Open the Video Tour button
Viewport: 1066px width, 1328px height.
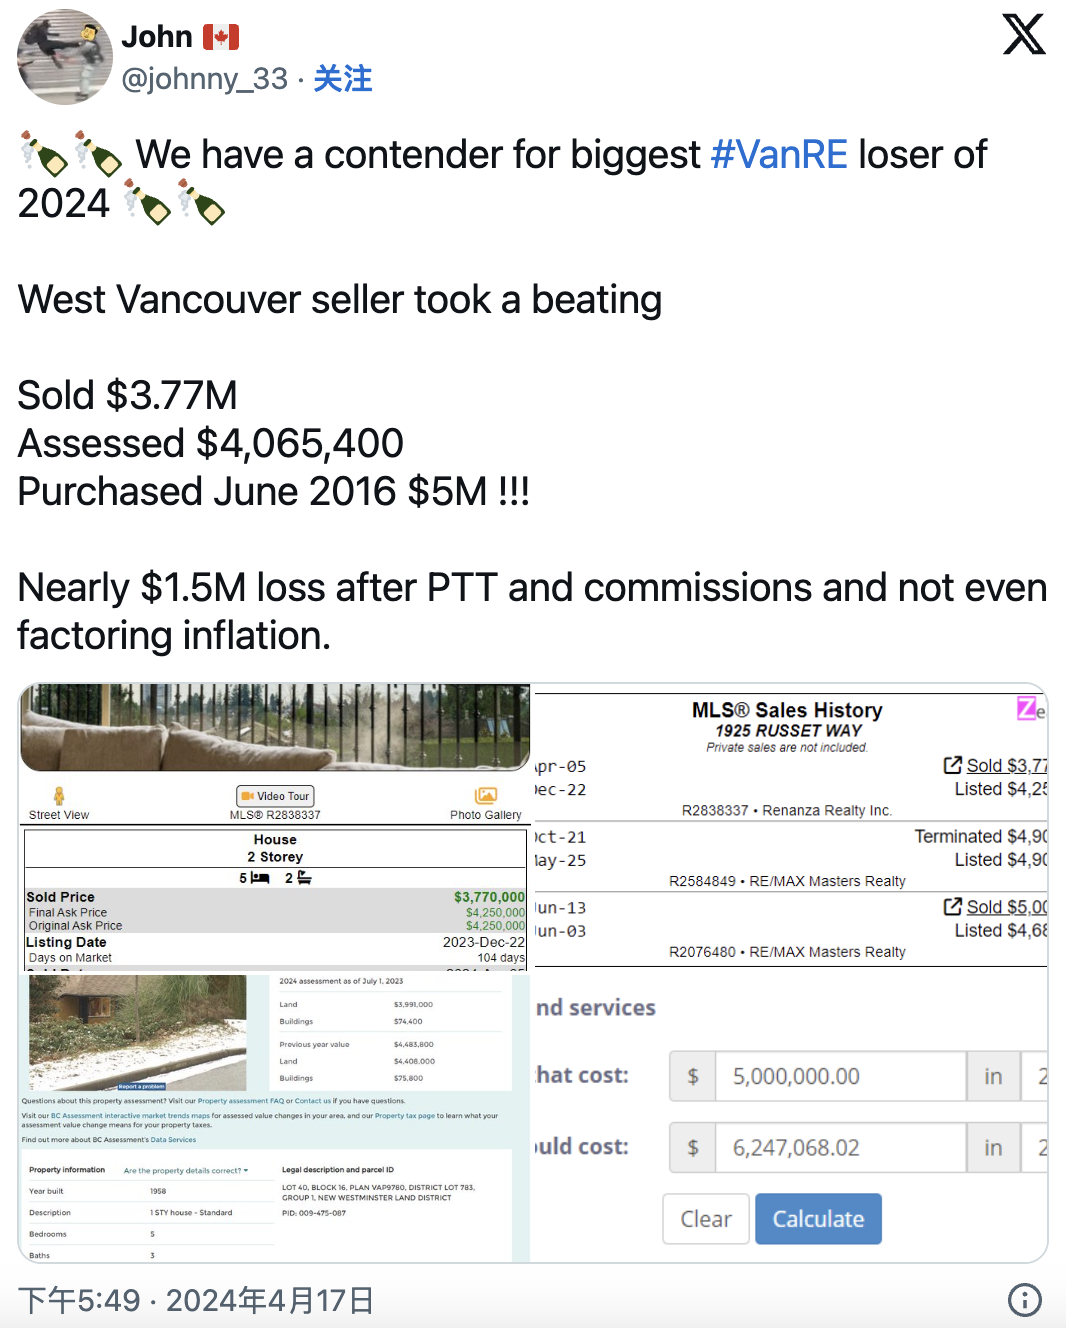[275, 796]
